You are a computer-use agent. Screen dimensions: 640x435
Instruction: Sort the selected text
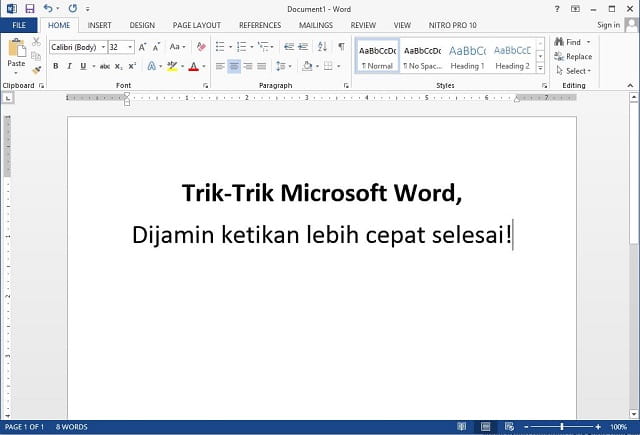point(322,47)
